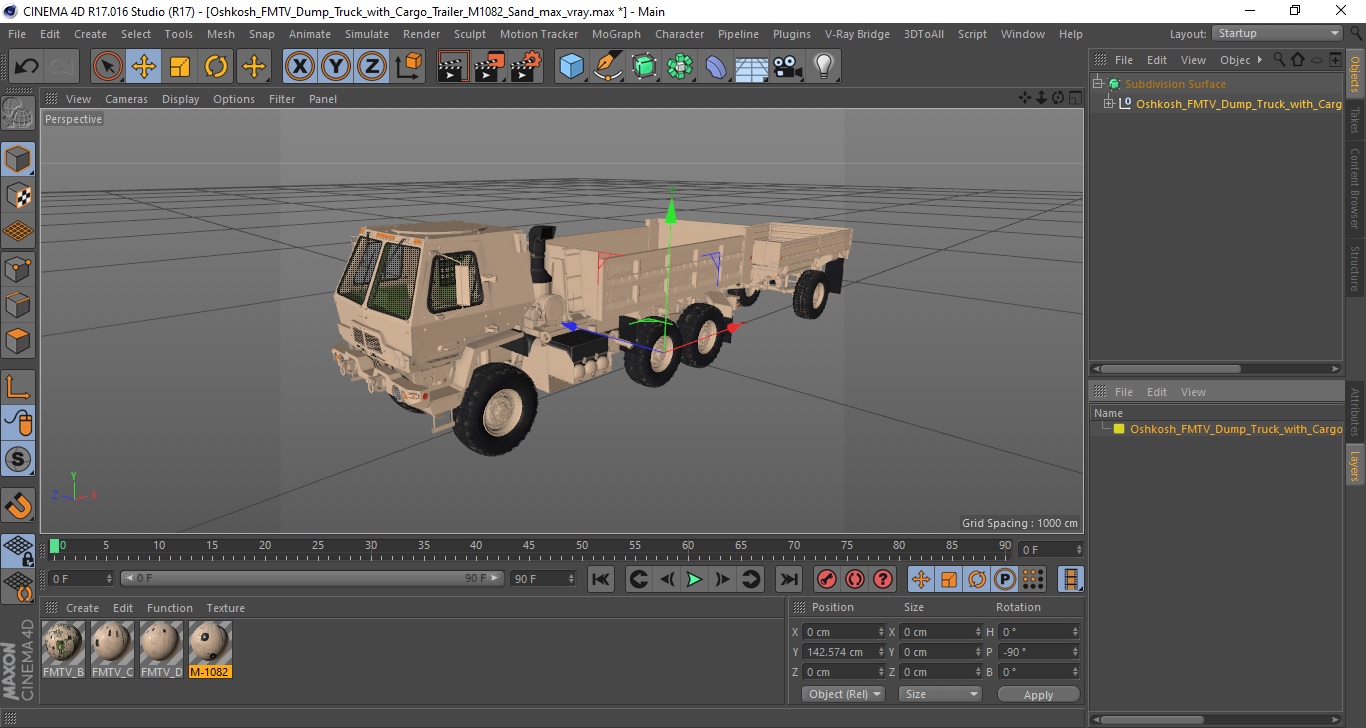Click Render View clapperboard icon
Image resolution: width=1366 pixels, height=728 pixels.
(453, 67)
